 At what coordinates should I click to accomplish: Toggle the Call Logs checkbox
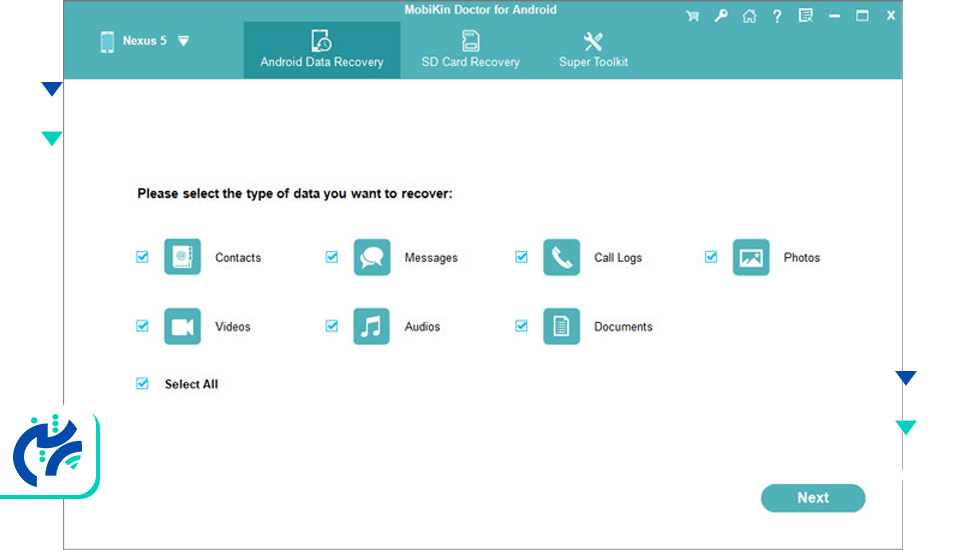click(x=521, y=257)
